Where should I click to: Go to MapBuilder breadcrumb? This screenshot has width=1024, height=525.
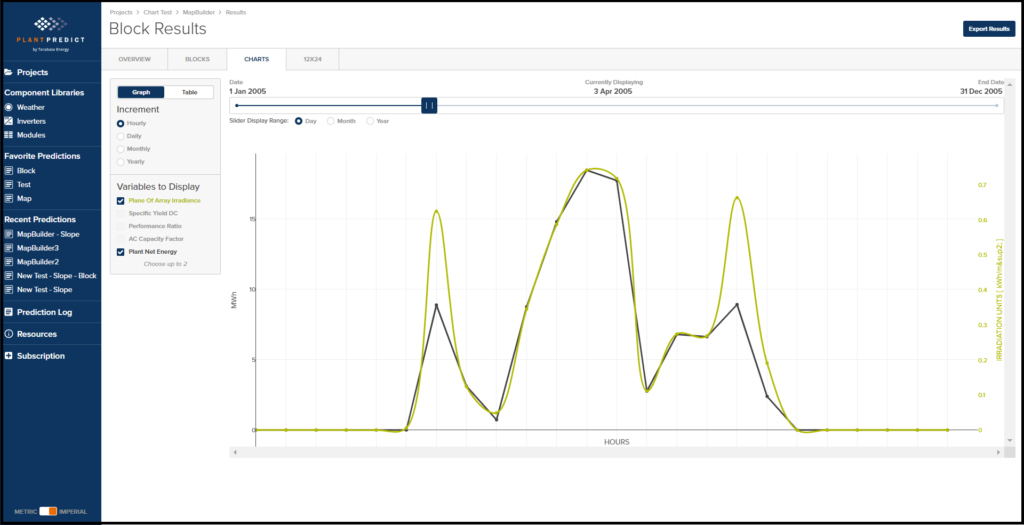click(199, 12)
